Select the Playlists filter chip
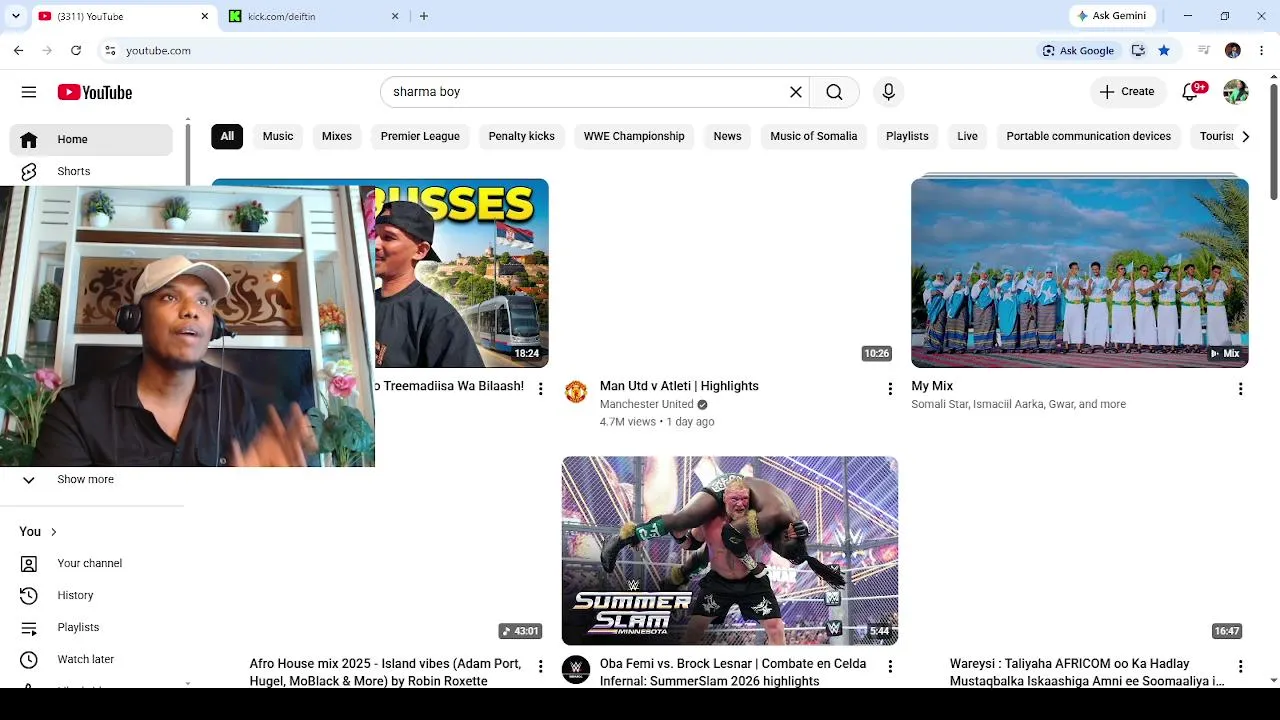The image size is (1280, 720). coord(907,136)
